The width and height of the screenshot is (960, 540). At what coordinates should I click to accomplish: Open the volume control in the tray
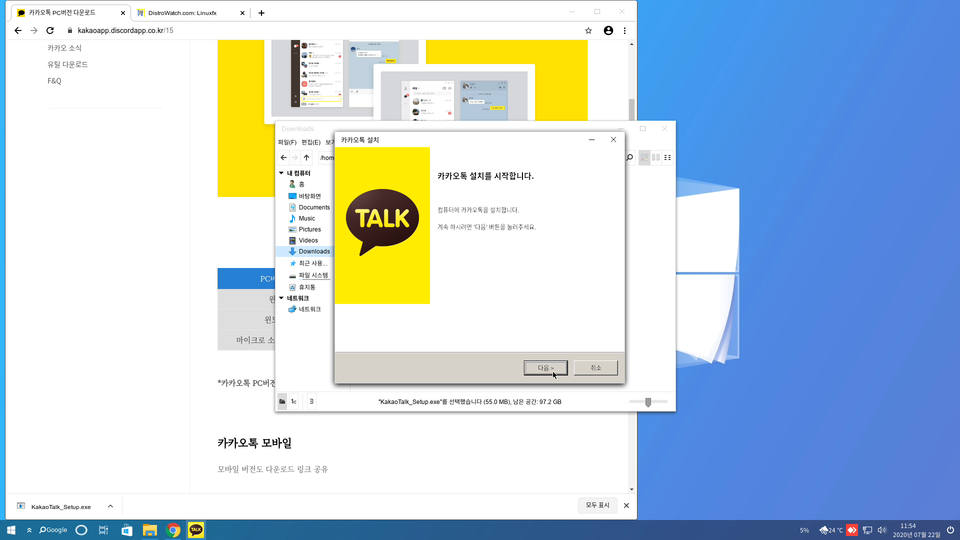pos(882,530)
